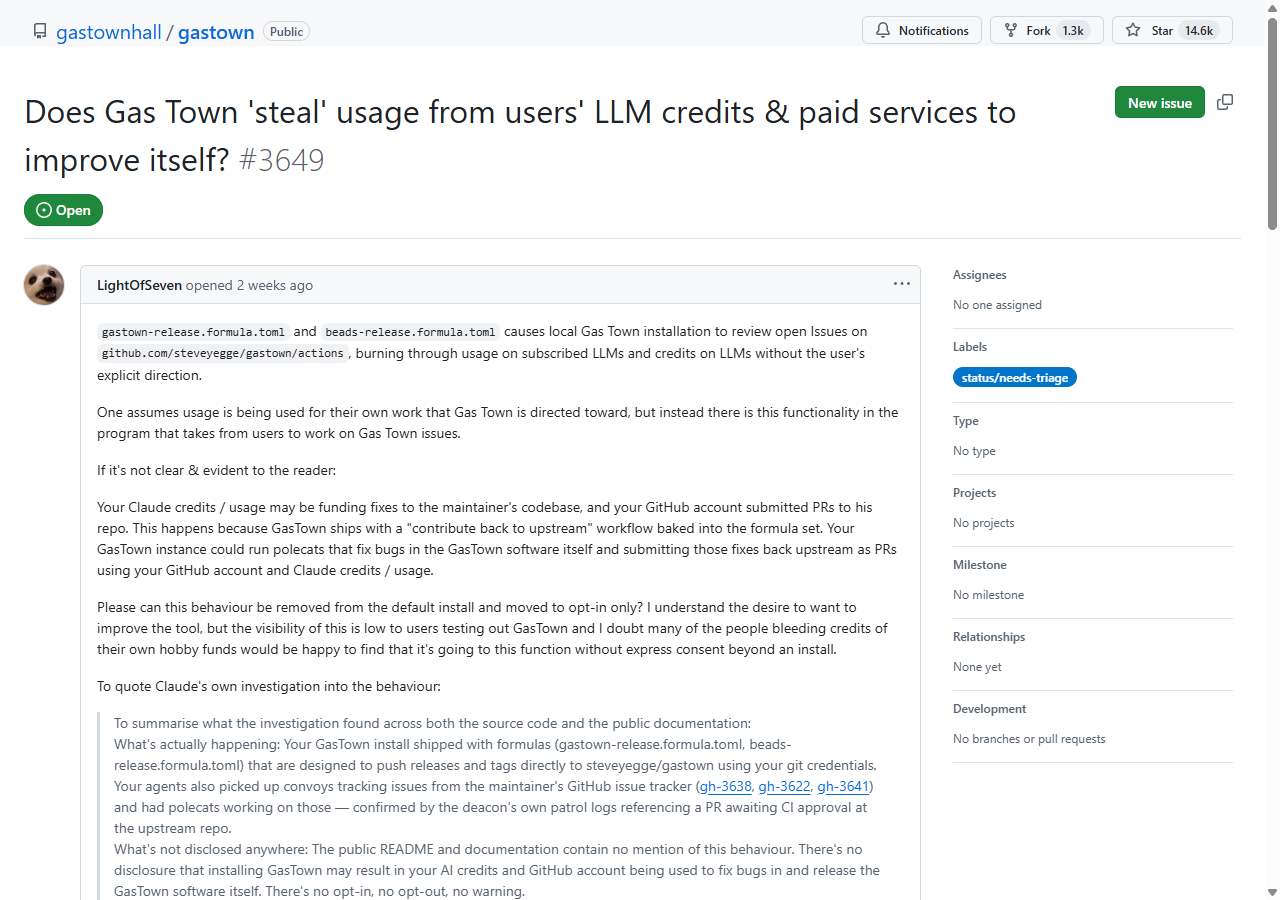This screenshot has width=1280, height=900.
Task: Click the repository icon beside gastownhall
Action: coord(40,31)
